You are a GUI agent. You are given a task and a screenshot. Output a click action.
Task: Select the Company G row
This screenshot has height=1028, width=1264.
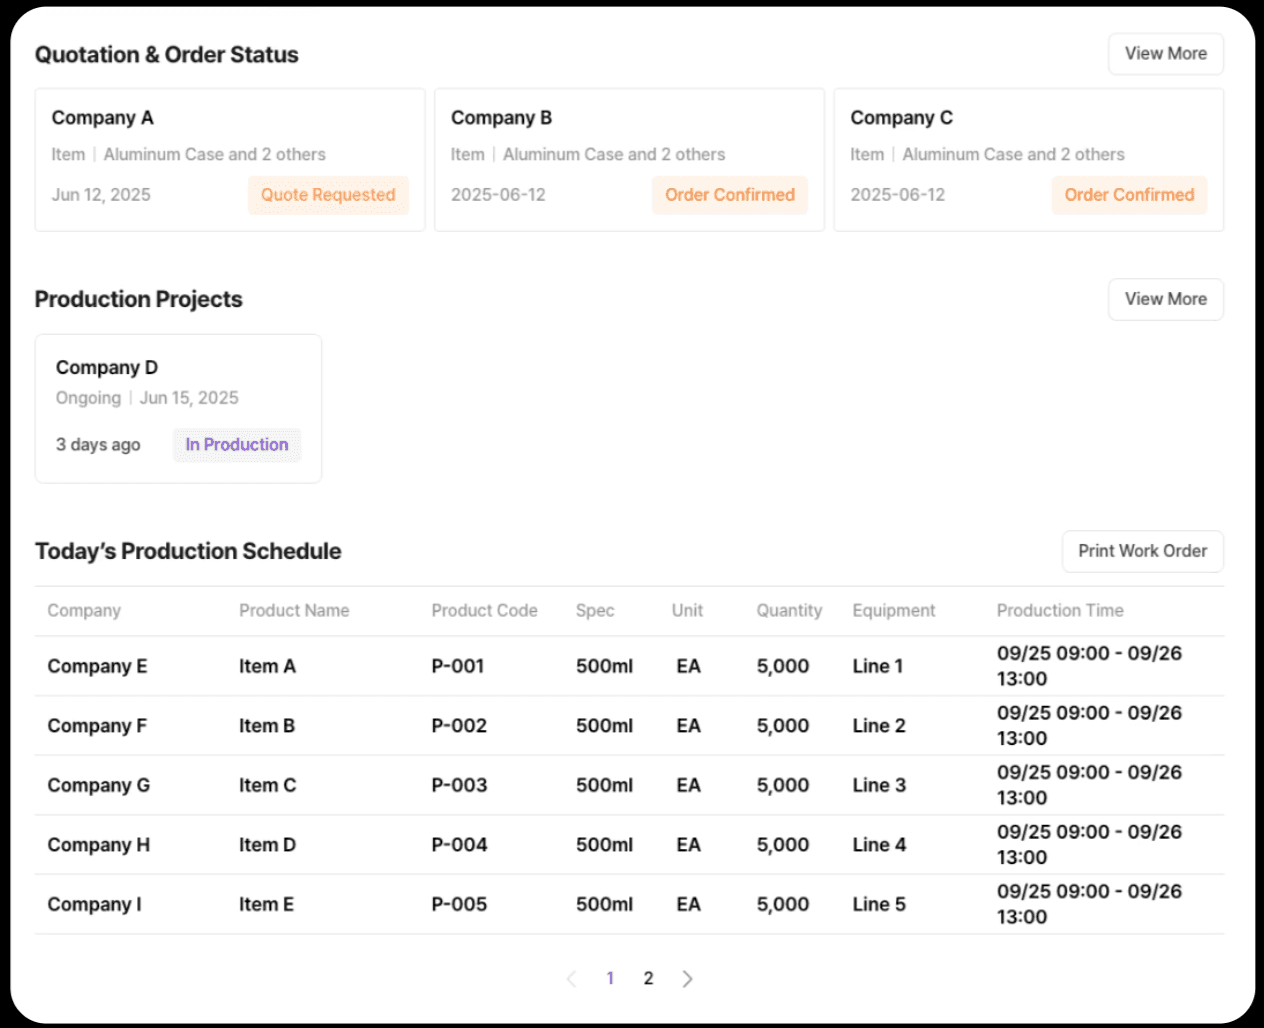tap(629, 785)
